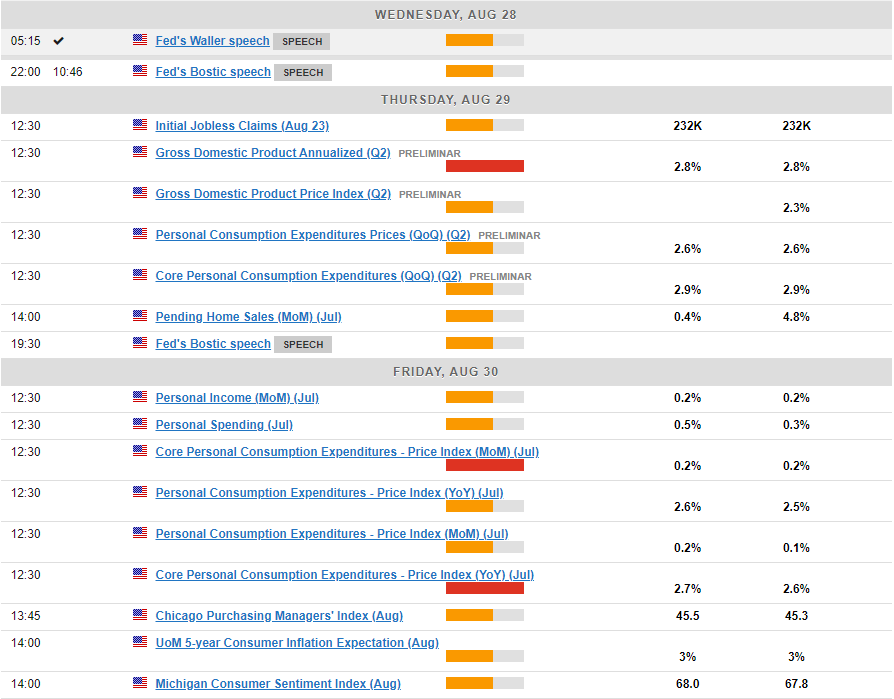Click the Friday, Aug 30 date header
This screenshot has height=699, width=894.
point(446,372)
